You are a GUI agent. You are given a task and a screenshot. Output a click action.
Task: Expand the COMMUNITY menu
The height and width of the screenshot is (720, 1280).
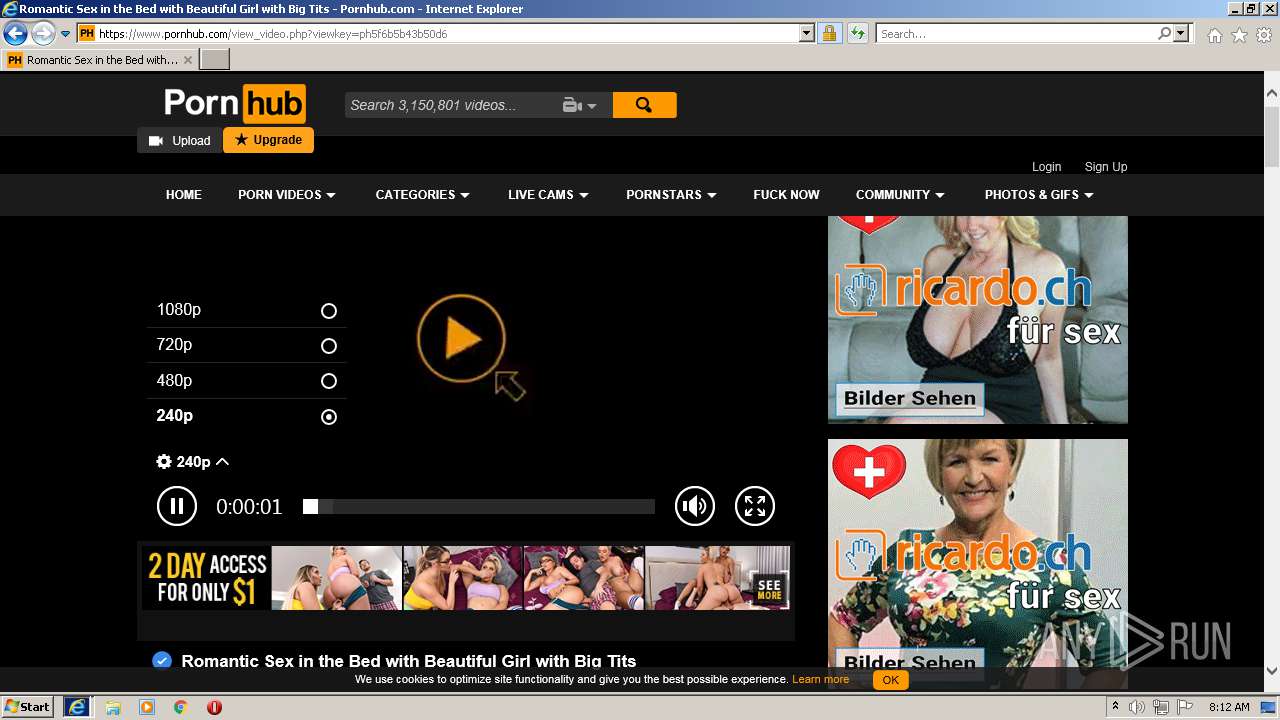(x=900, y=195)
